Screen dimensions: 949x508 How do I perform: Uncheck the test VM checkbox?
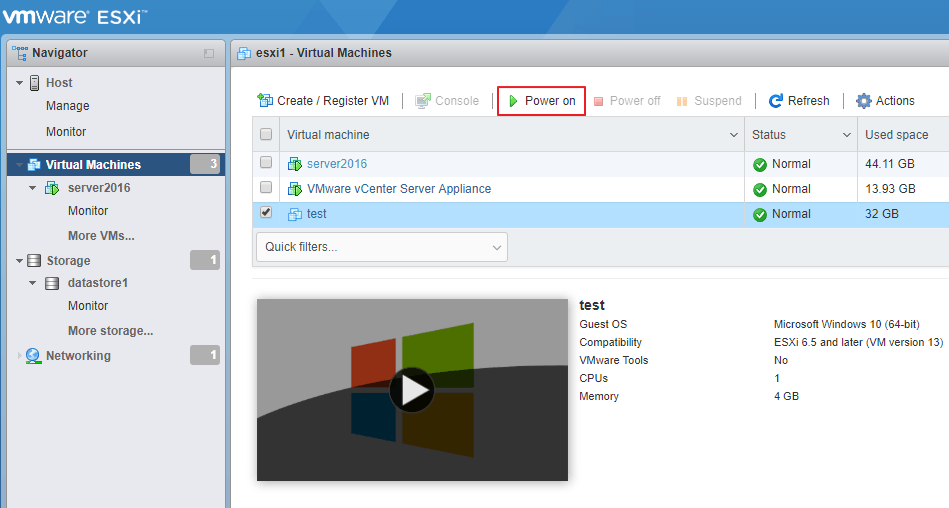tap(266, 213)
